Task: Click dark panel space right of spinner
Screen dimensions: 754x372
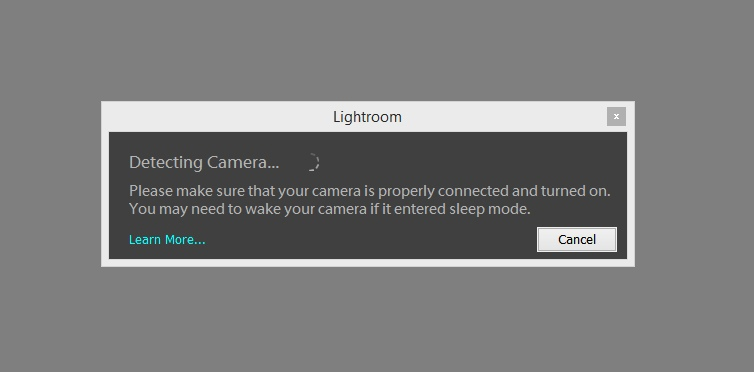Action: pyautogui.click(x=471, y=162)
